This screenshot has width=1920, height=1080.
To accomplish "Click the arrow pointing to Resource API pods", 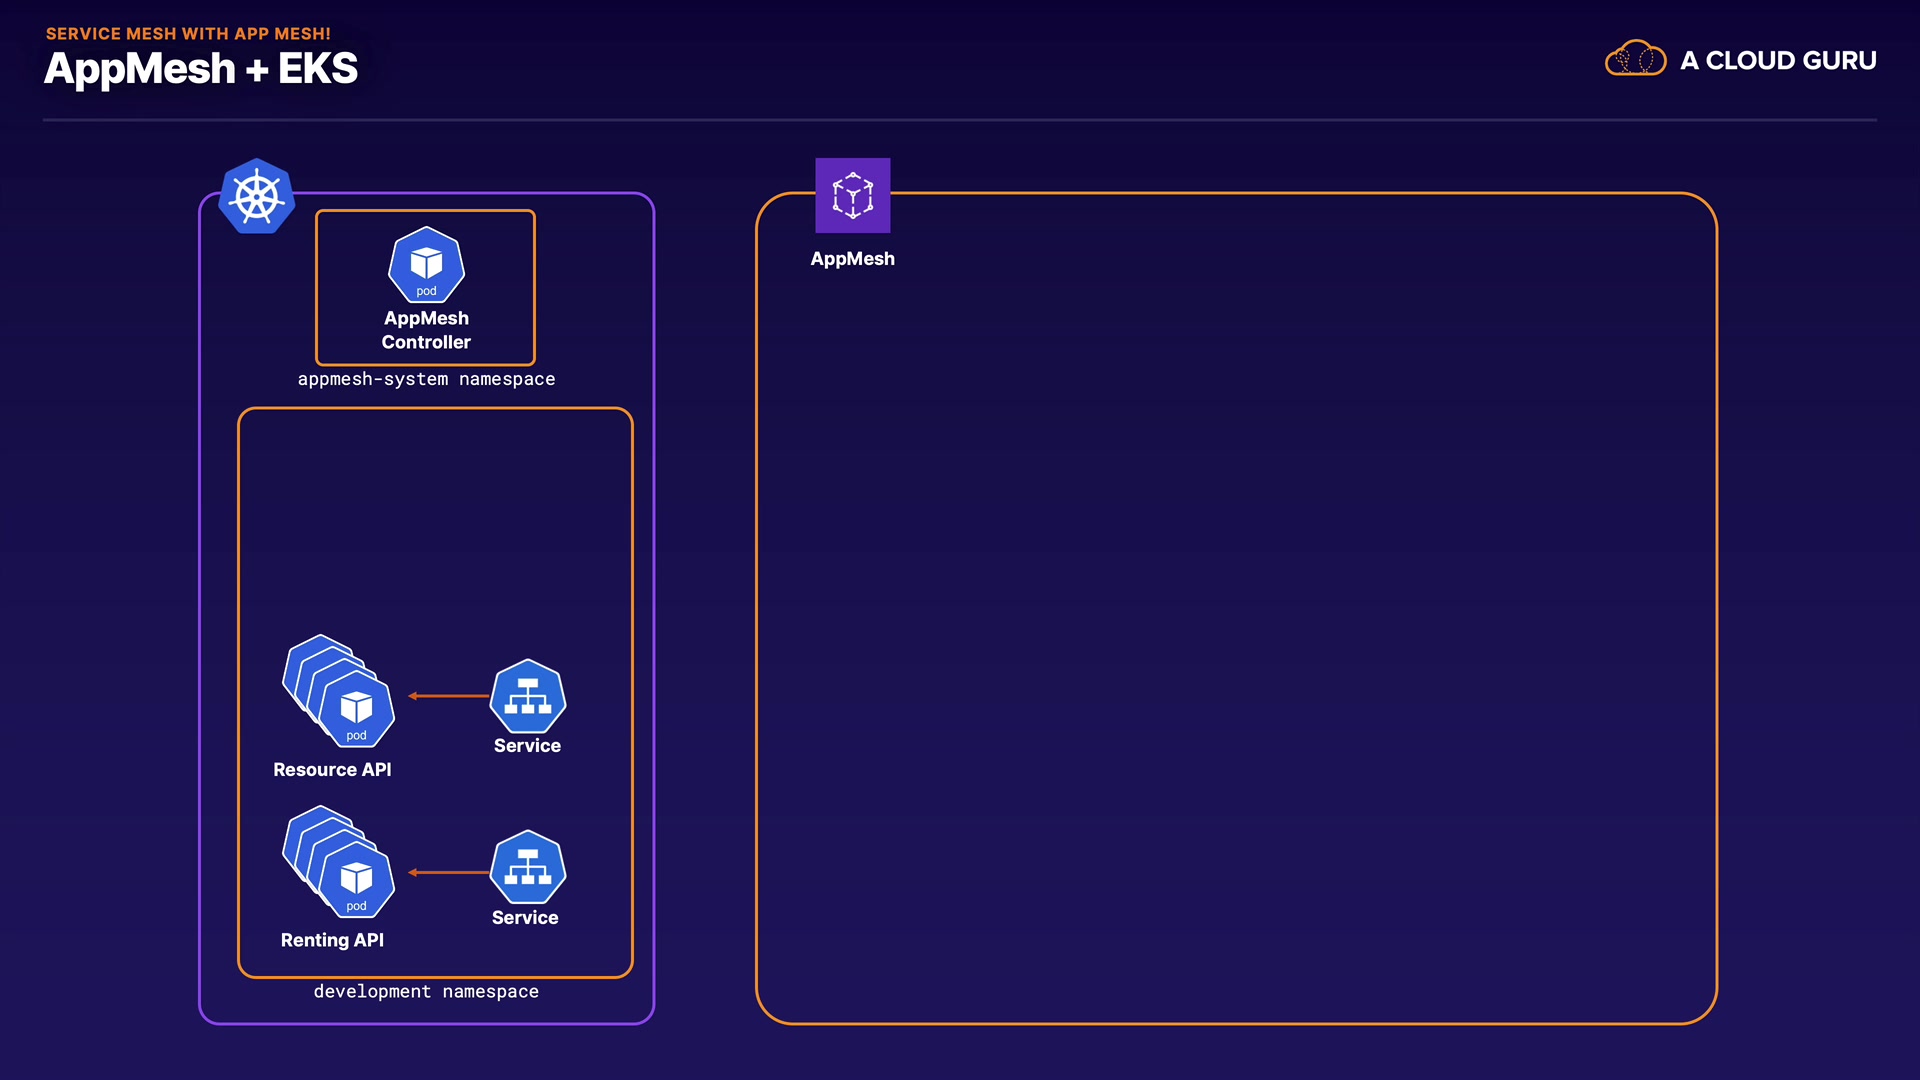I will coord(448,696).
